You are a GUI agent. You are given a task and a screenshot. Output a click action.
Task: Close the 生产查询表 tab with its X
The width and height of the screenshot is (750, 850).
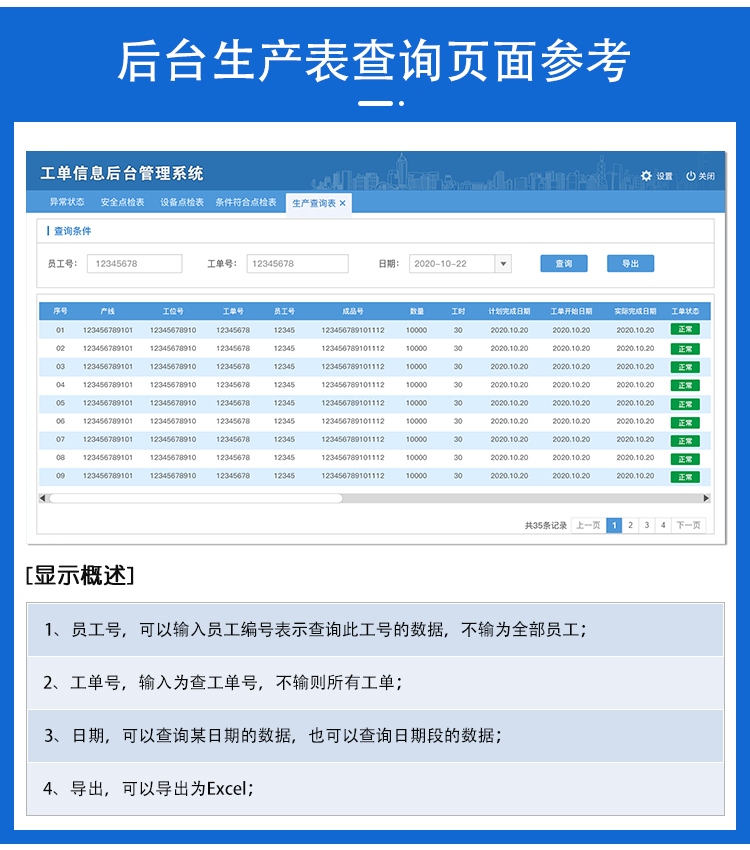coord(343,203)
